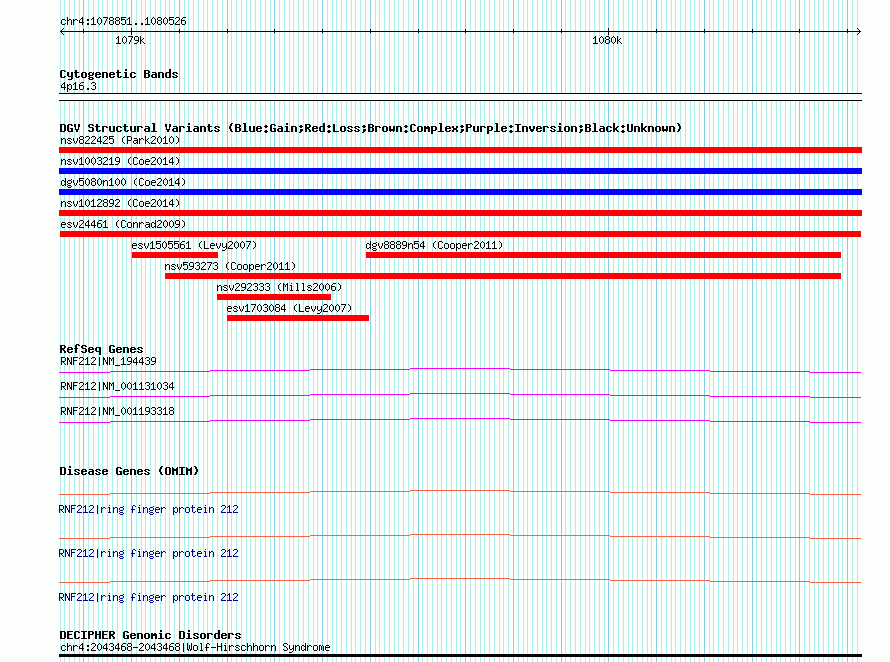
Task: Click the left arrowhead of the ruler
Action: tap(62, 32)
